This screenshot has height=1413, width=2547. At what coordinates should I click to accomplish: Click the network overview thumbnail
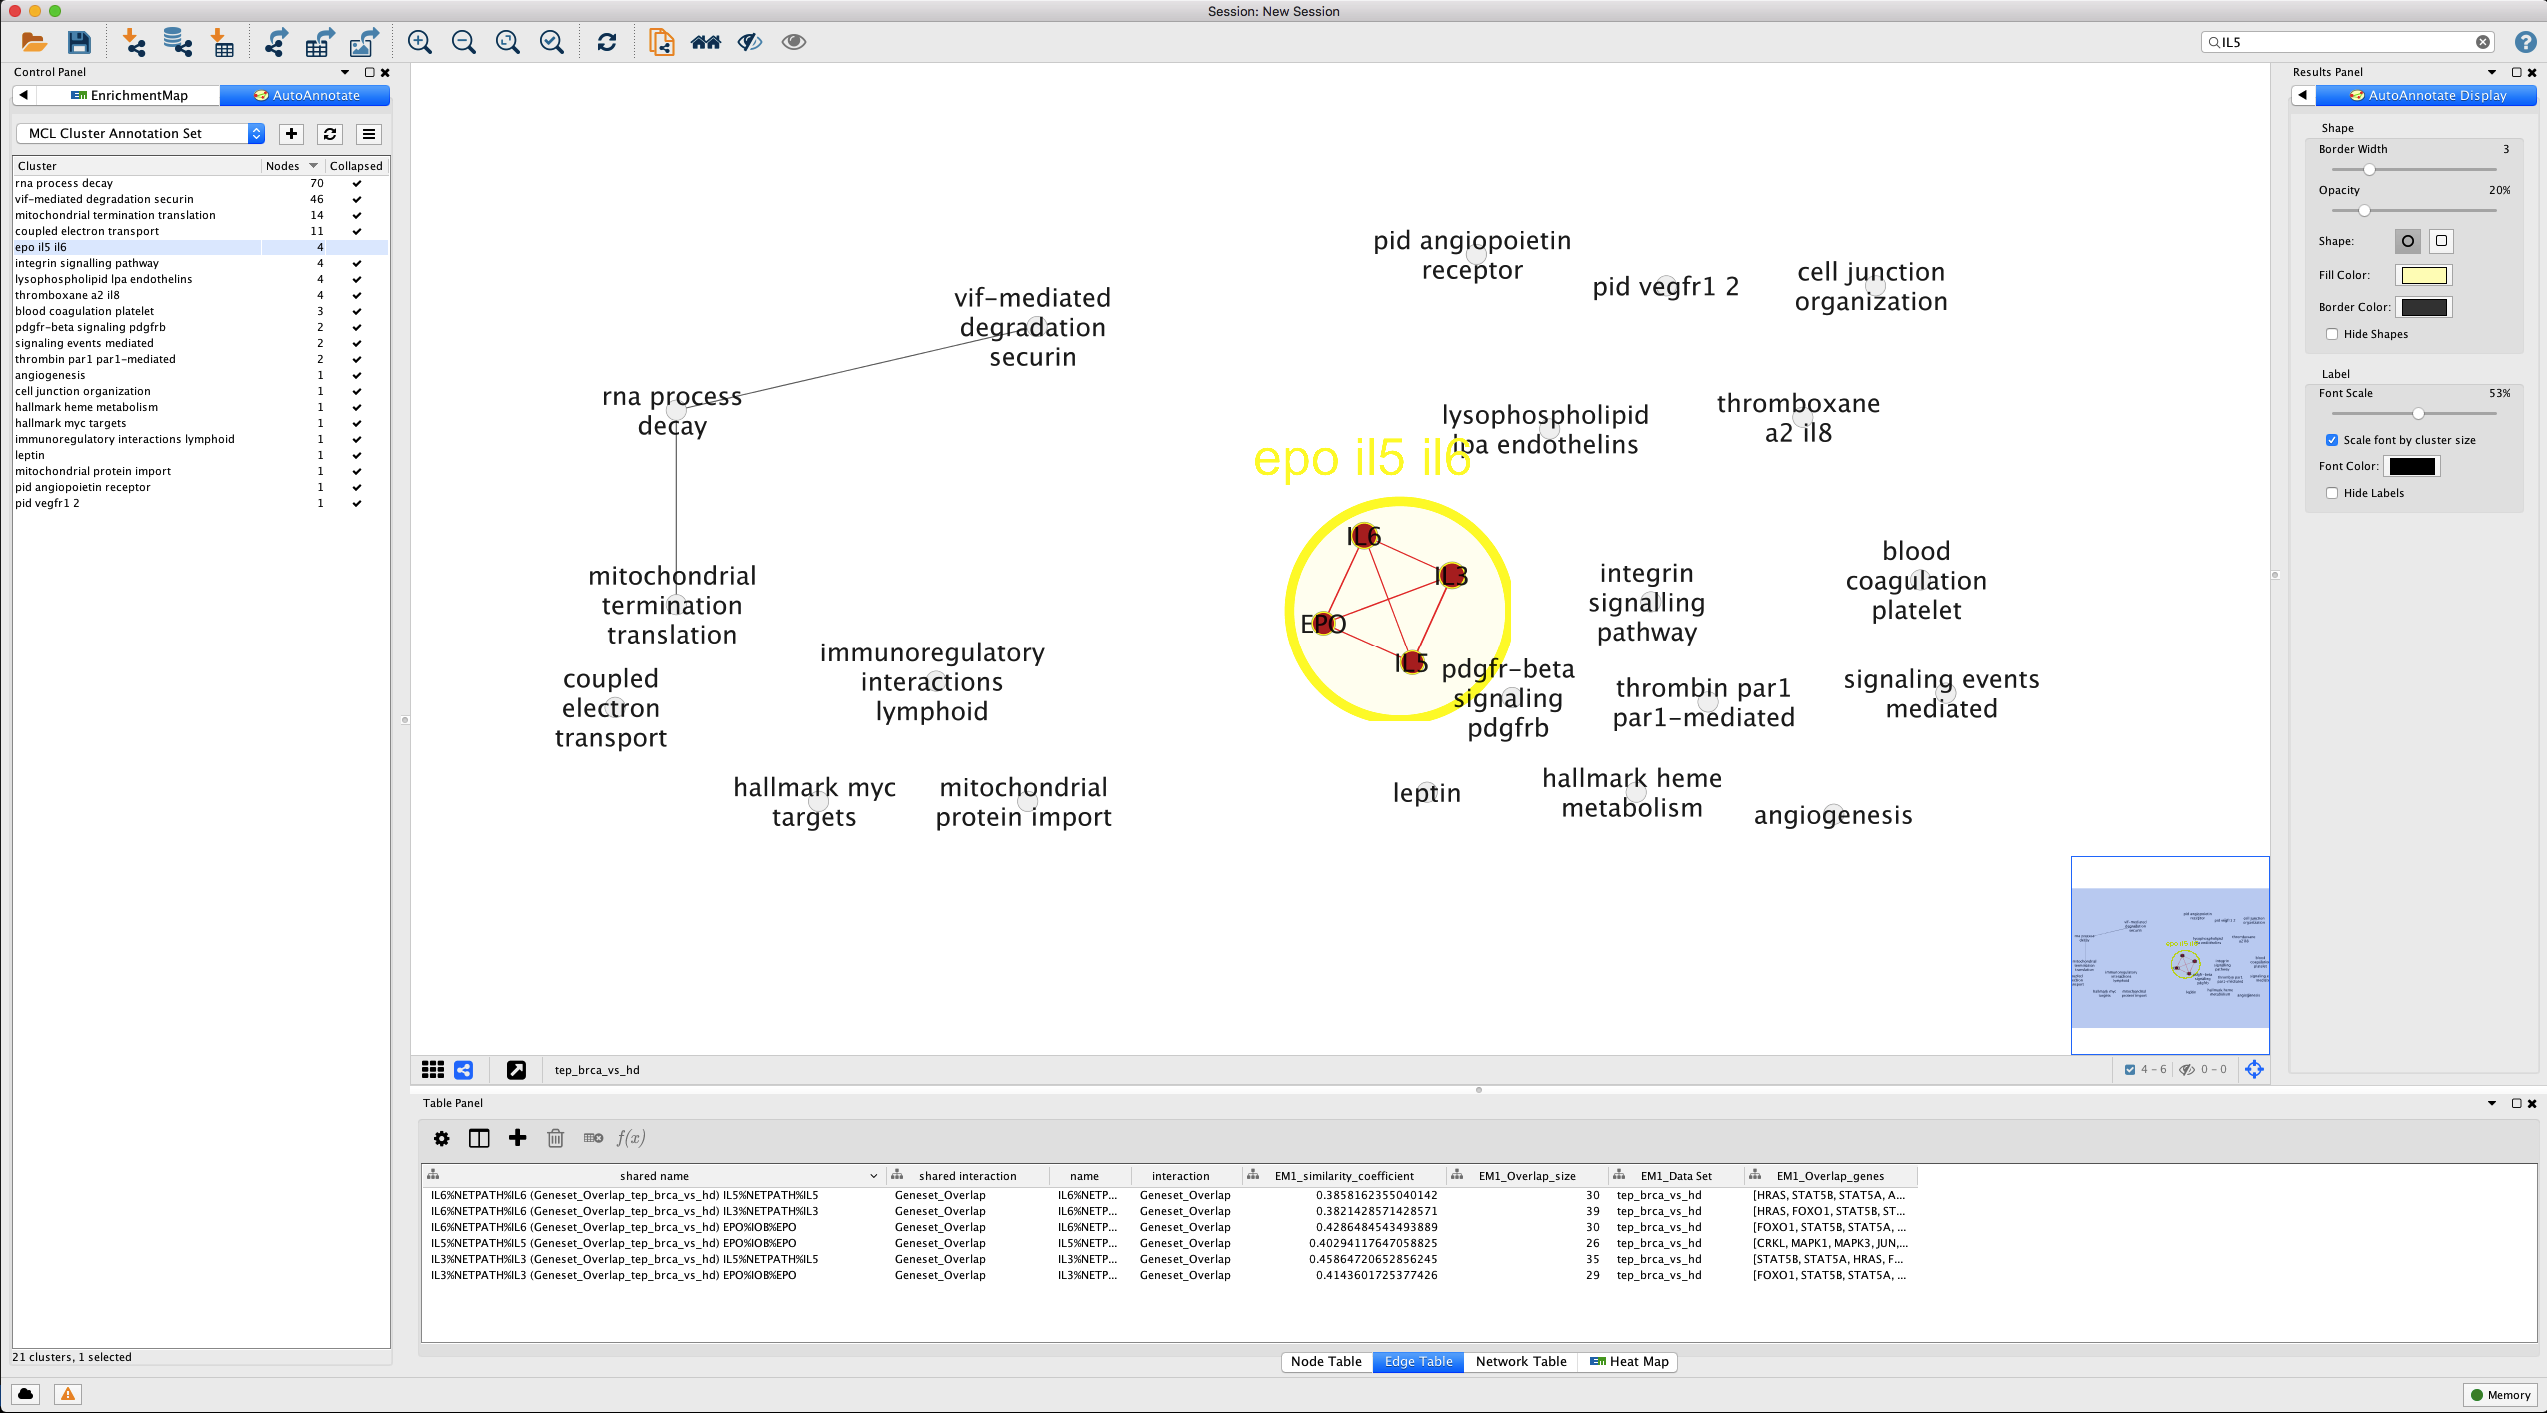(x=2170, y=955)
